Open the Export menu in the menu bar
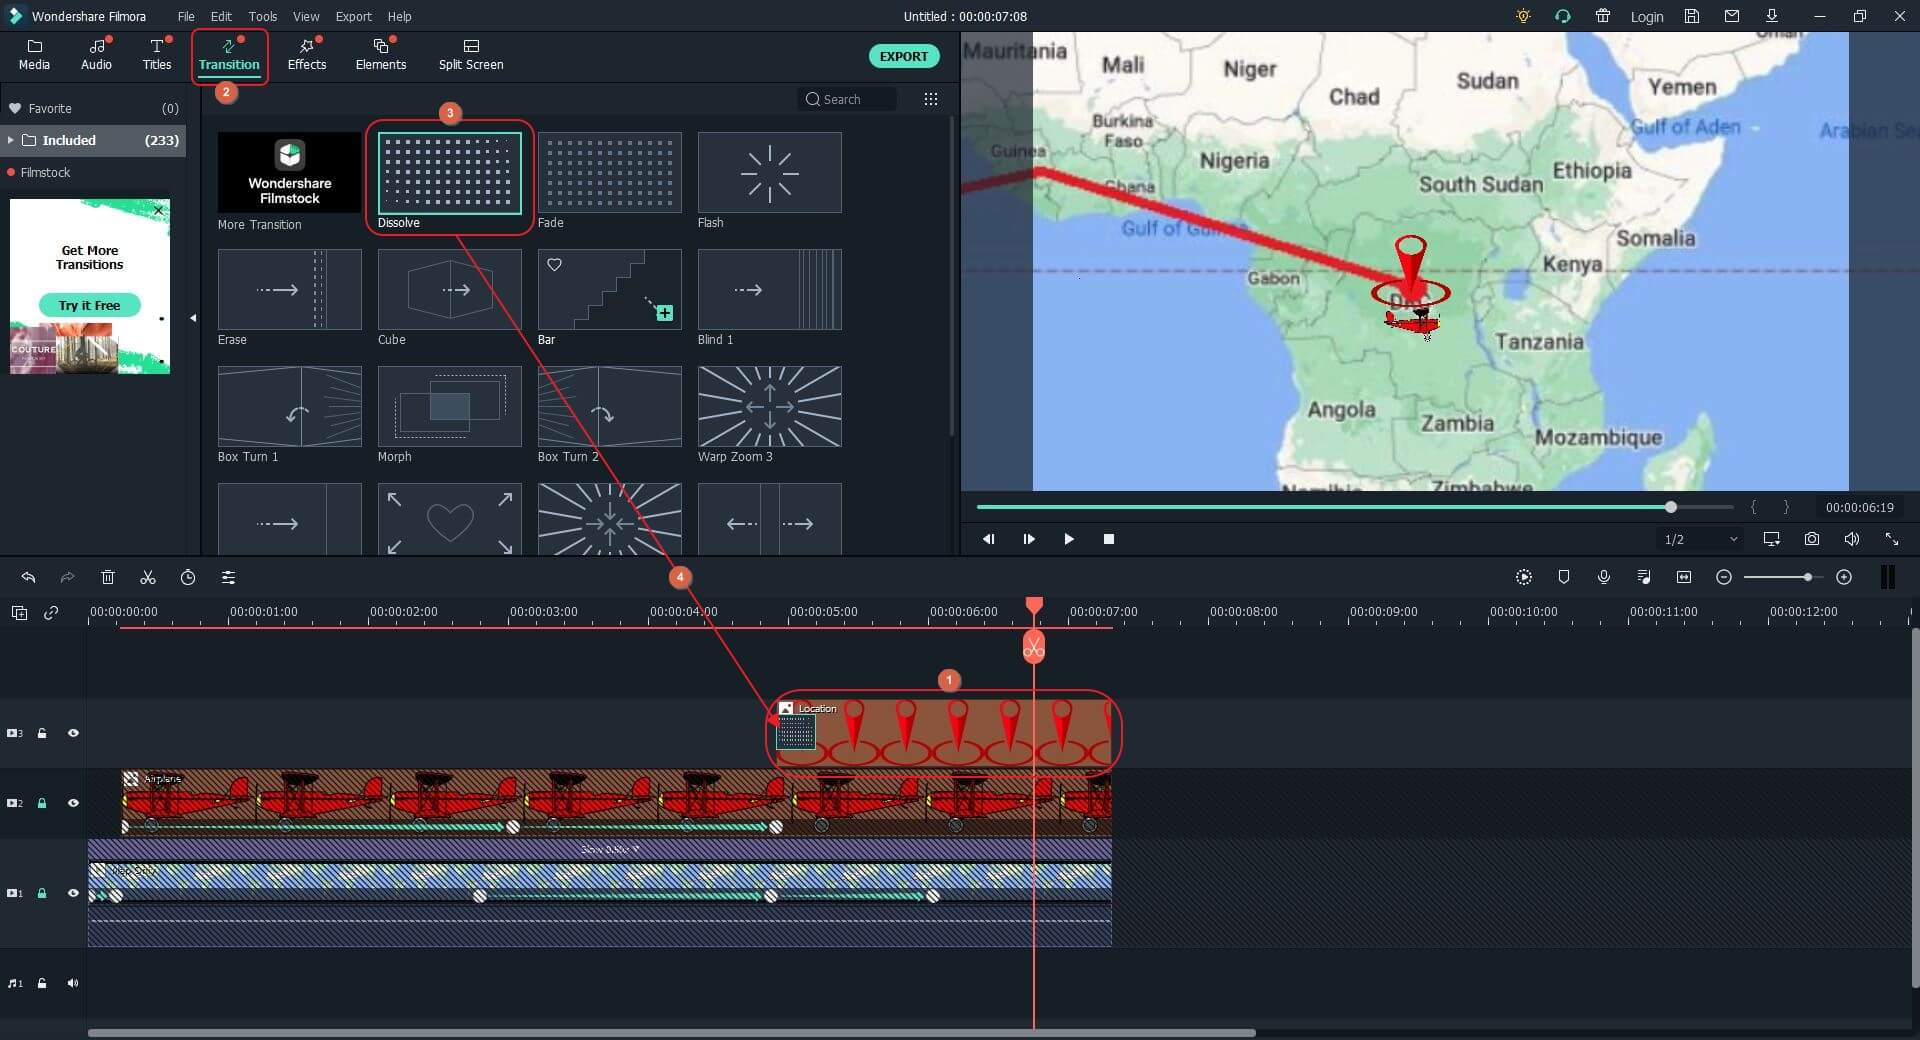This screenshot has width=1920, height=1040. click(353, 16)
